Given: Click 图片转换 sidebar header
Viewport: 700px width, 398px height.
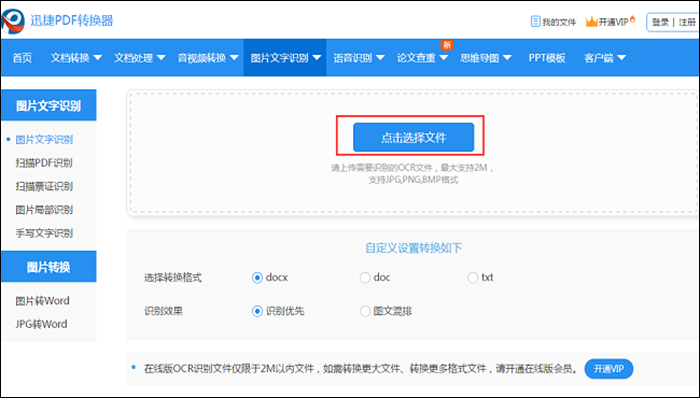Looking at the screenshot, I should [49, 267].
